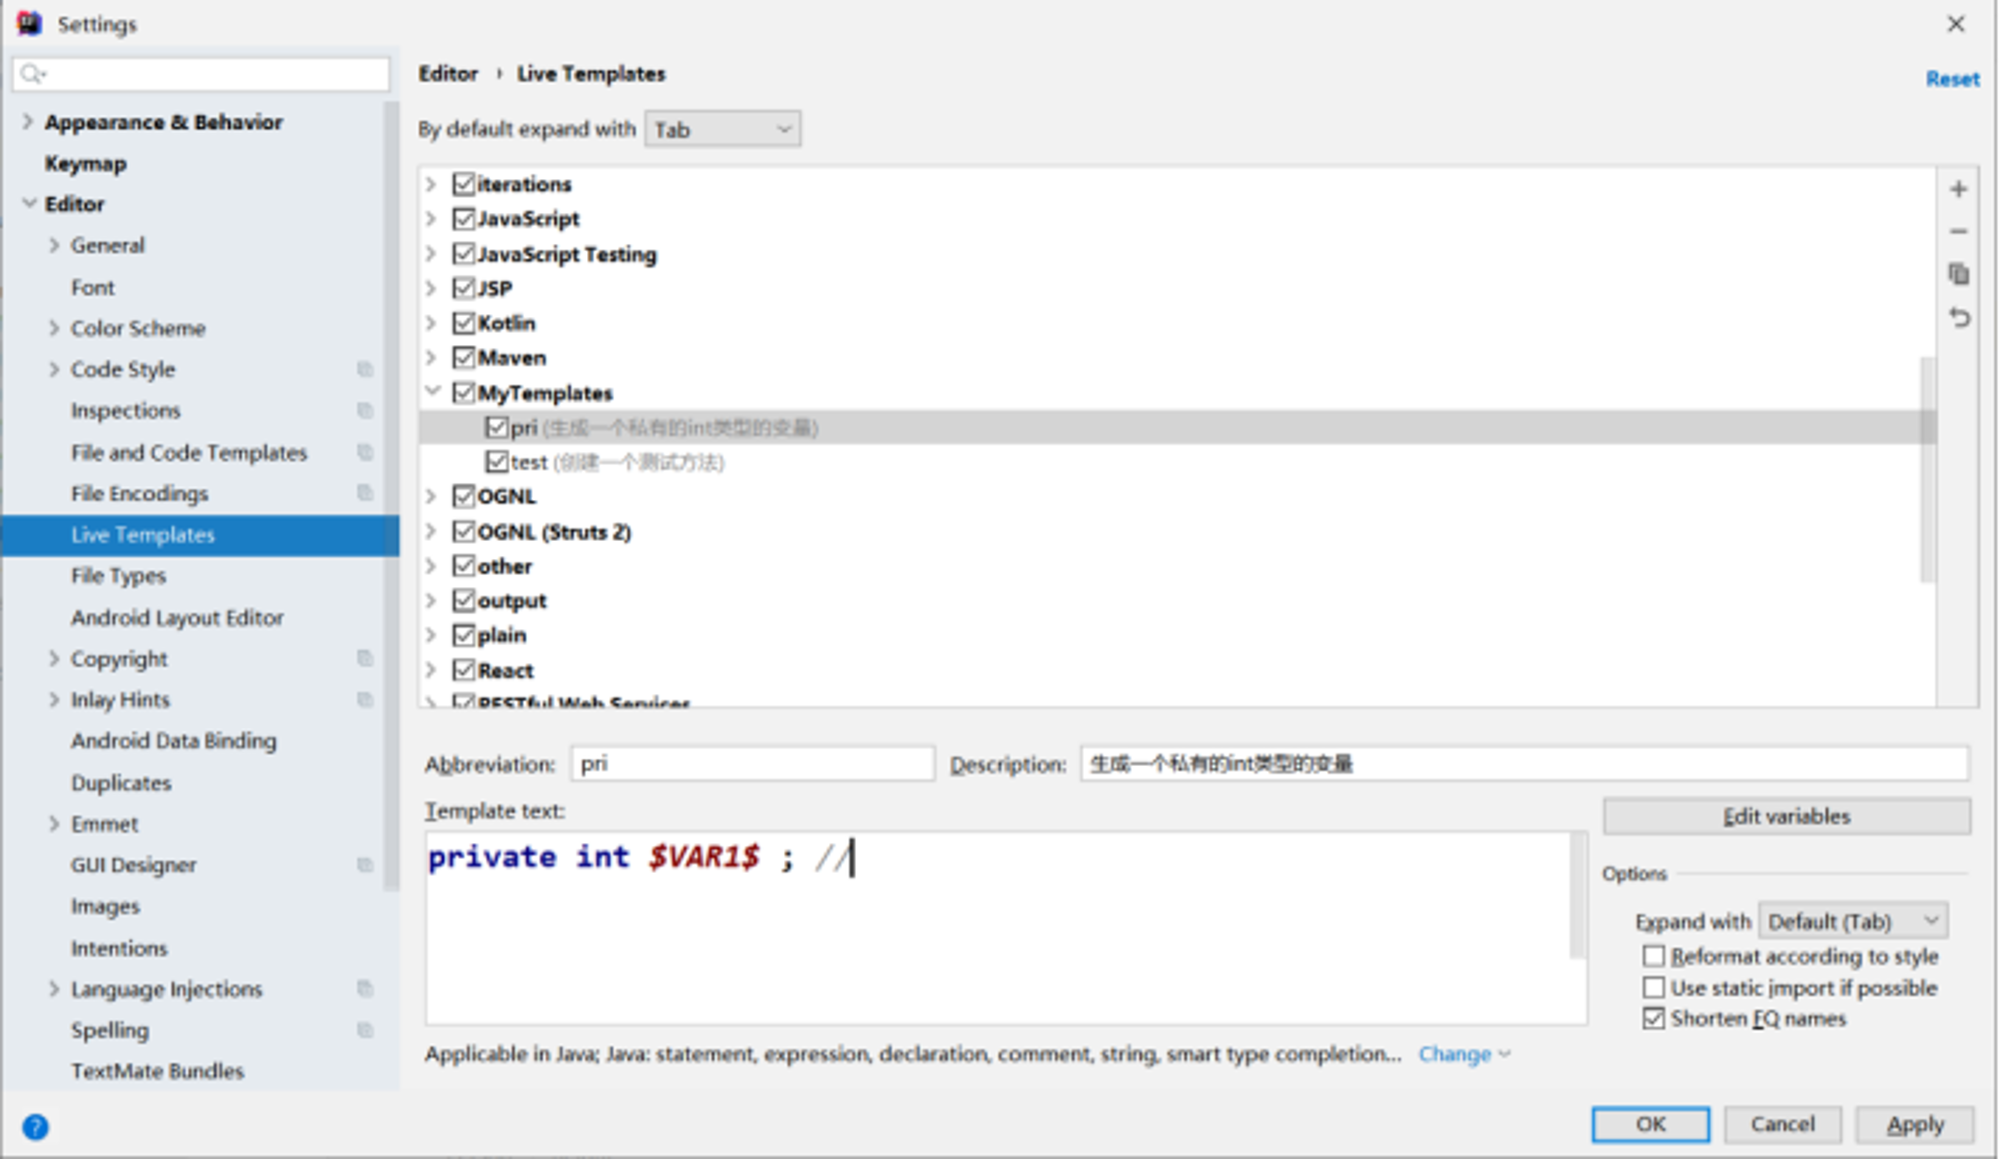Click the template text scrollbar
This screenshot has height=1159, width=2000.
(1579, 895)
